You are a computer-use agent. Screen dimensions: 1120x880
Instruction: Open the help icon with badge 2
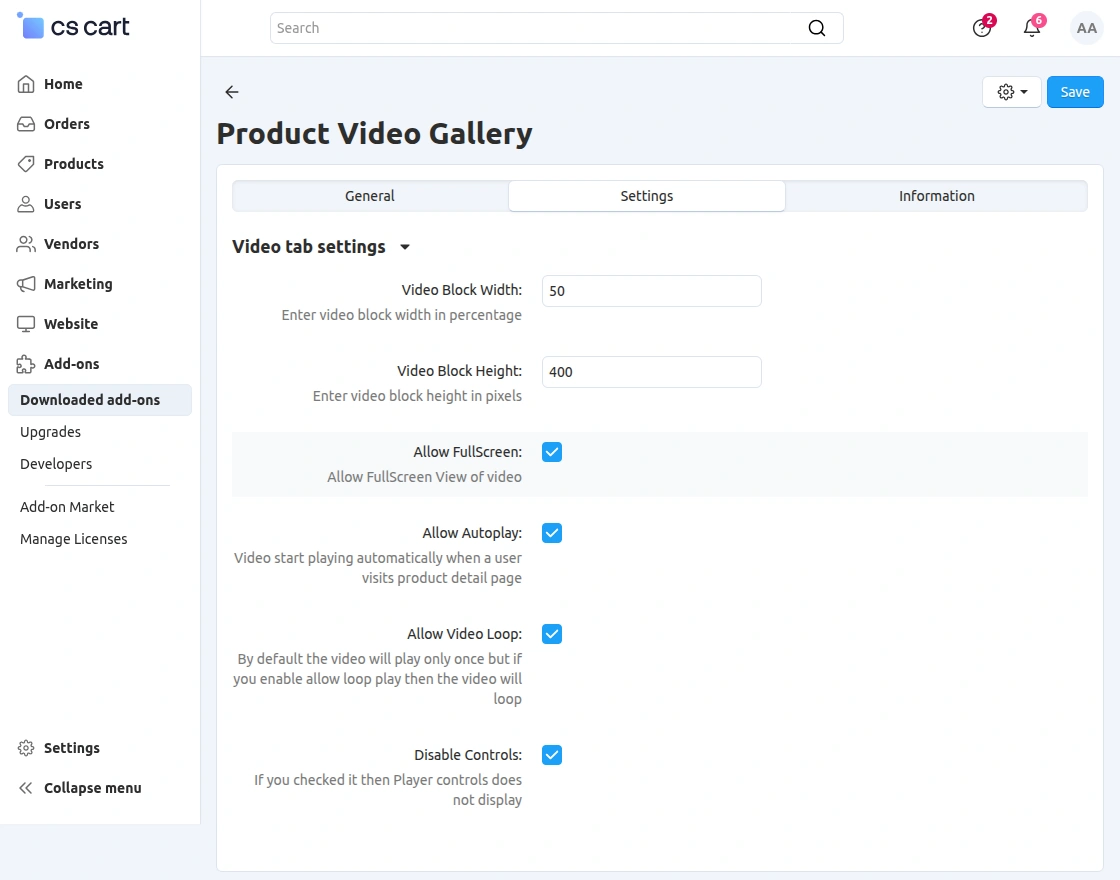click(x=982, y=28)
